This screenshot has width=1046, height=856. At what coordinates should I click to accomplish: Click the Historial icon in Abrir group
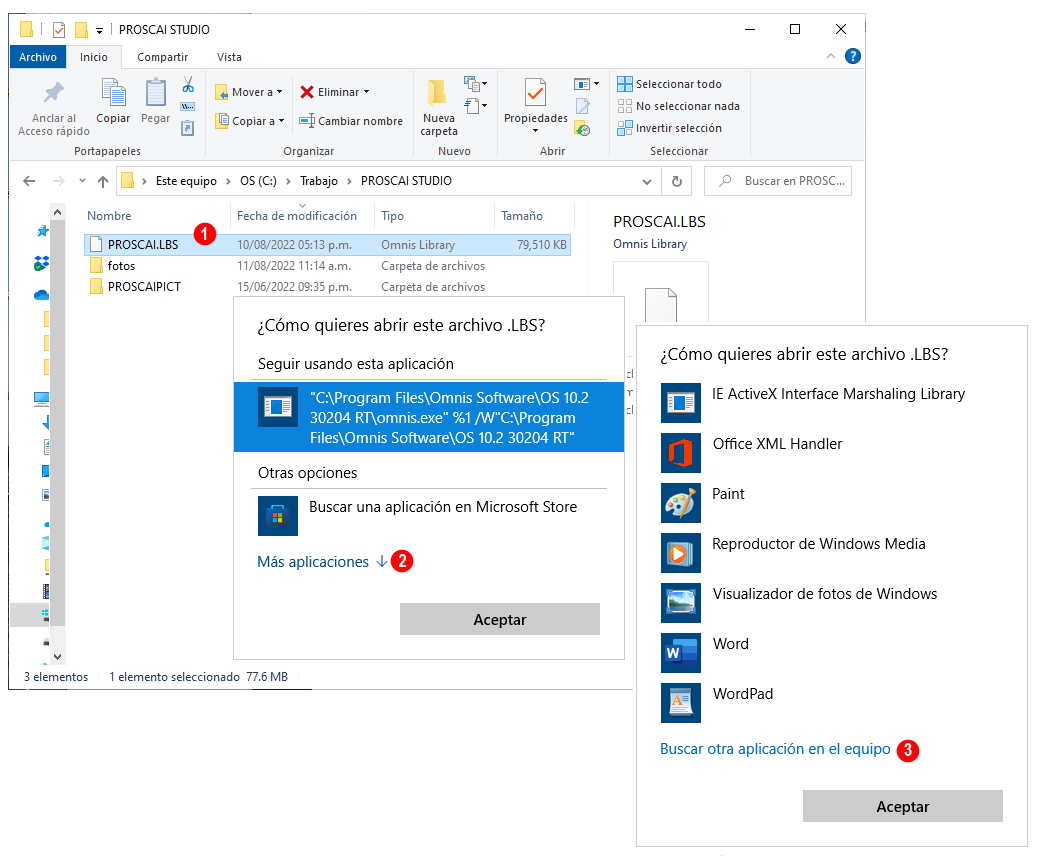click(x=582, y=128)
